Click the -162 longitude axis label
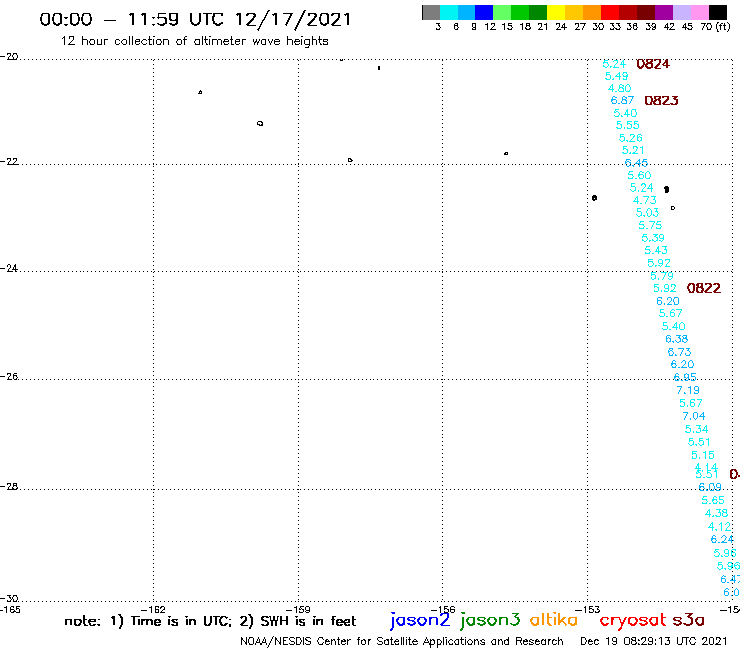 point(153,609)
